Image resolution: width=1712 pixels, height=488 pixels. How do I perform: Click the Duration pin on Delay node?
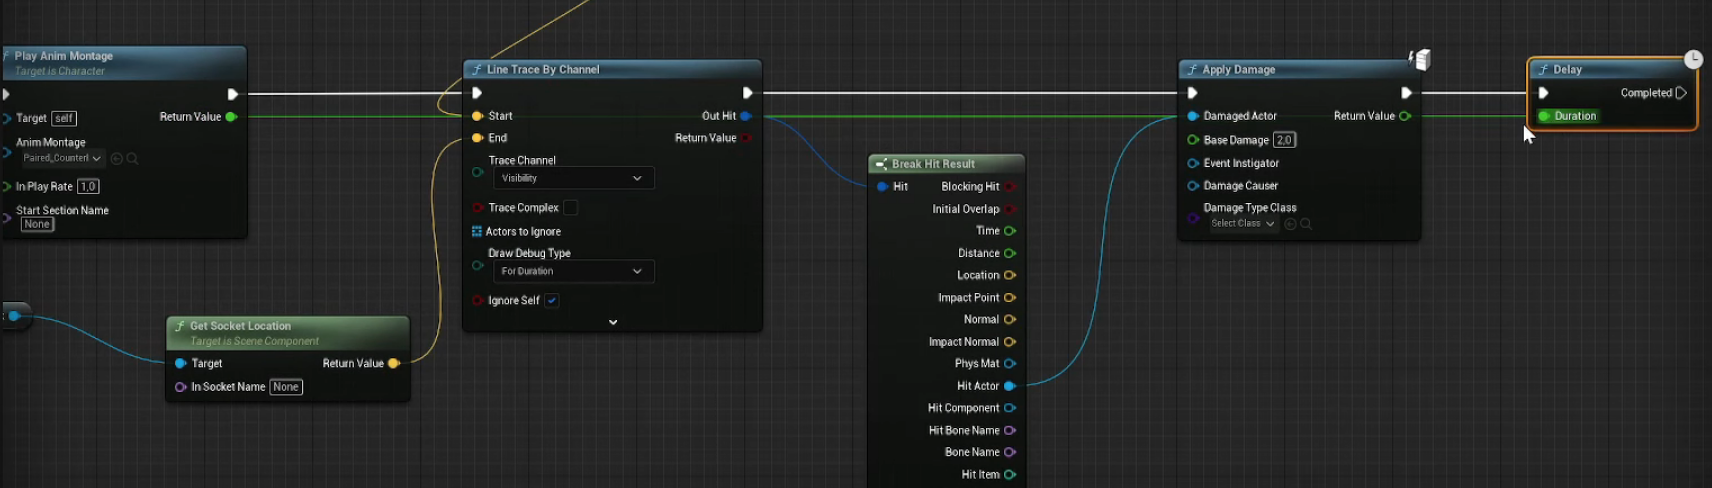point(1545,116)
